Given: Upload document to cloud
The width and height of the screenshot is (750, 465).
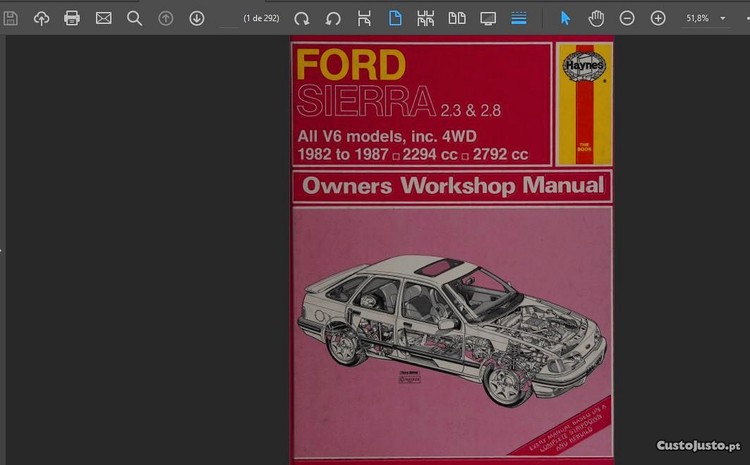Looking at the screenshot, I should tap(41, 18).
